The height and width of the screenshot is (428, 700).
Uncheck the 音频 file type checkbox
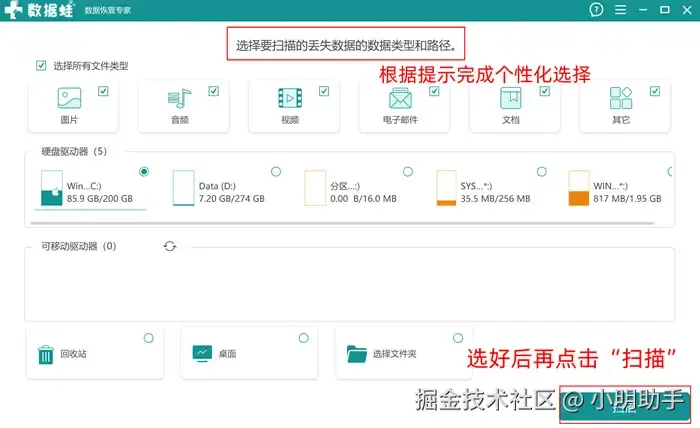point(213,91)
